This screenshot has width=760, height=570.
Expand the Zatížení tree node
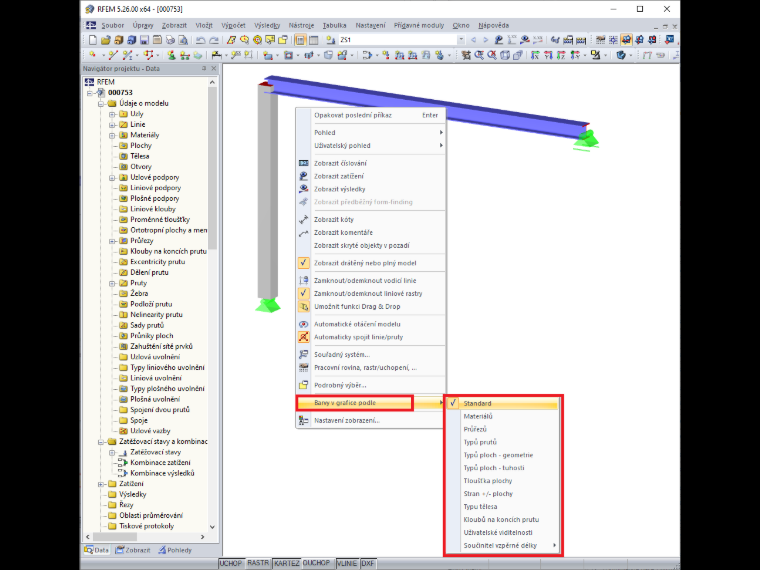(x=101, y=484)
